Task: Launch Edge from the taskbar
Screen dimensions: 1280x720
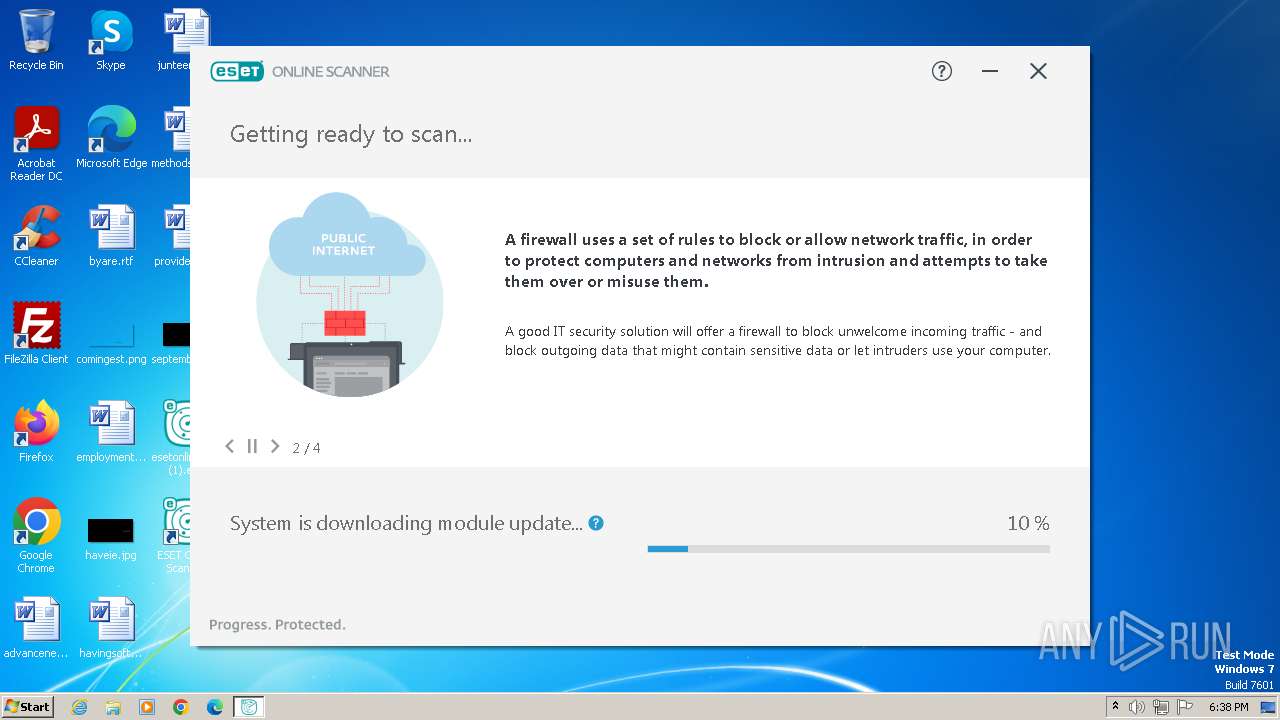Action: [215, 707]
